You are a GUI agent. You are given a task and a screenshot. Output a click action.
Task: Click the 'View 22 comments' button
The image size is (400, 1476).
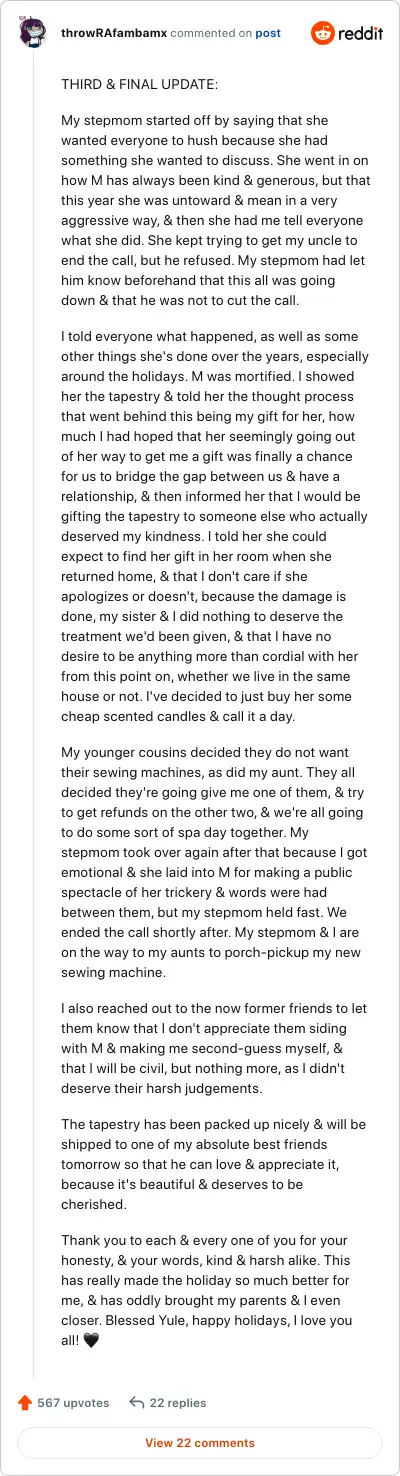(x=200, y=1443)
